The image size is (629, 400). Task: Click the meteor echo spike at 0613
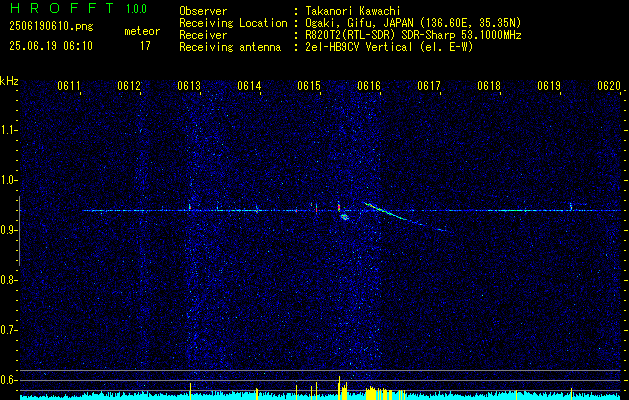coord(189,206)
